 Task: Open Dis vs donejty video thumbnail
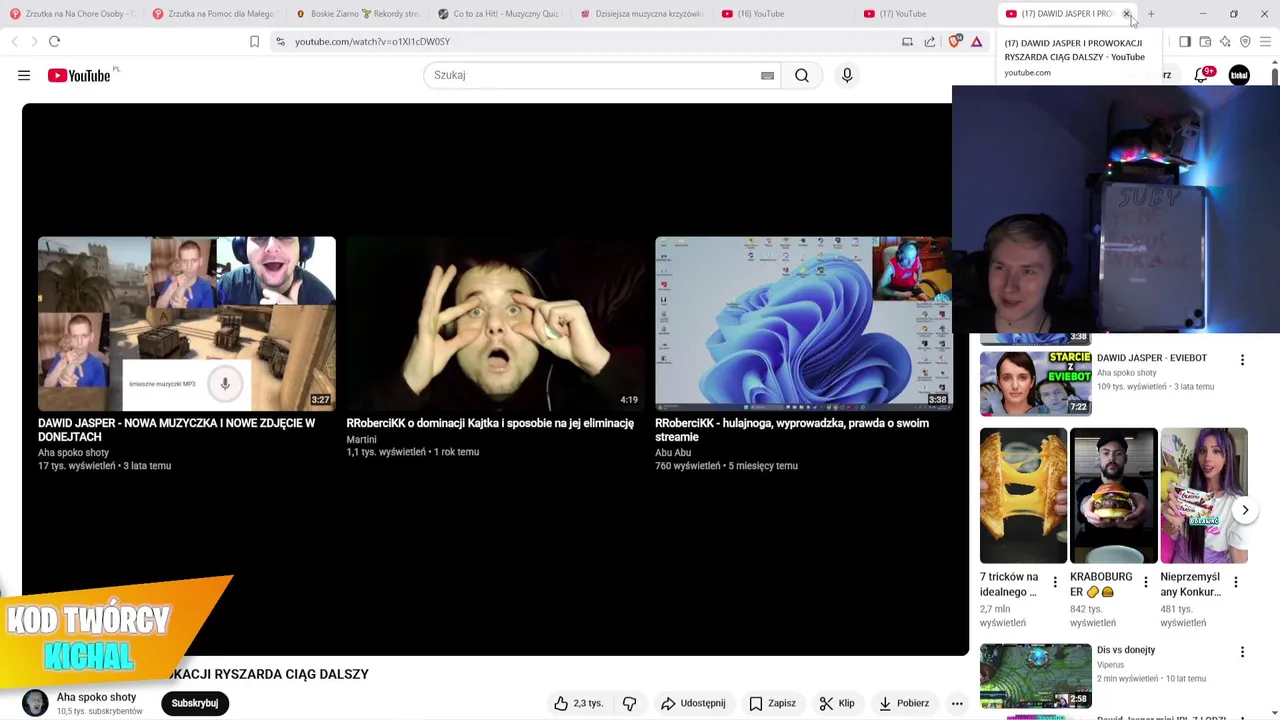coord(1036,675)
